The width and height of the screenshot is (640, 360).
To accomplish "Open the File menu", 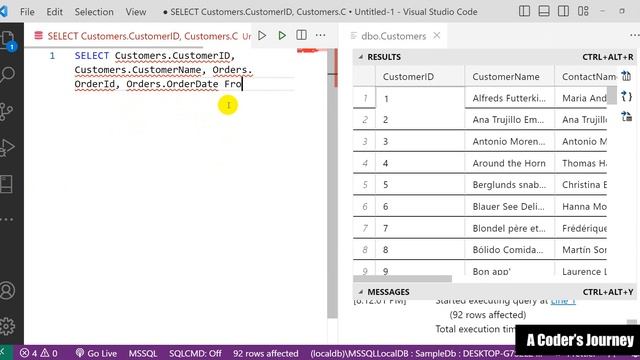I will click(x=27, y=12).
